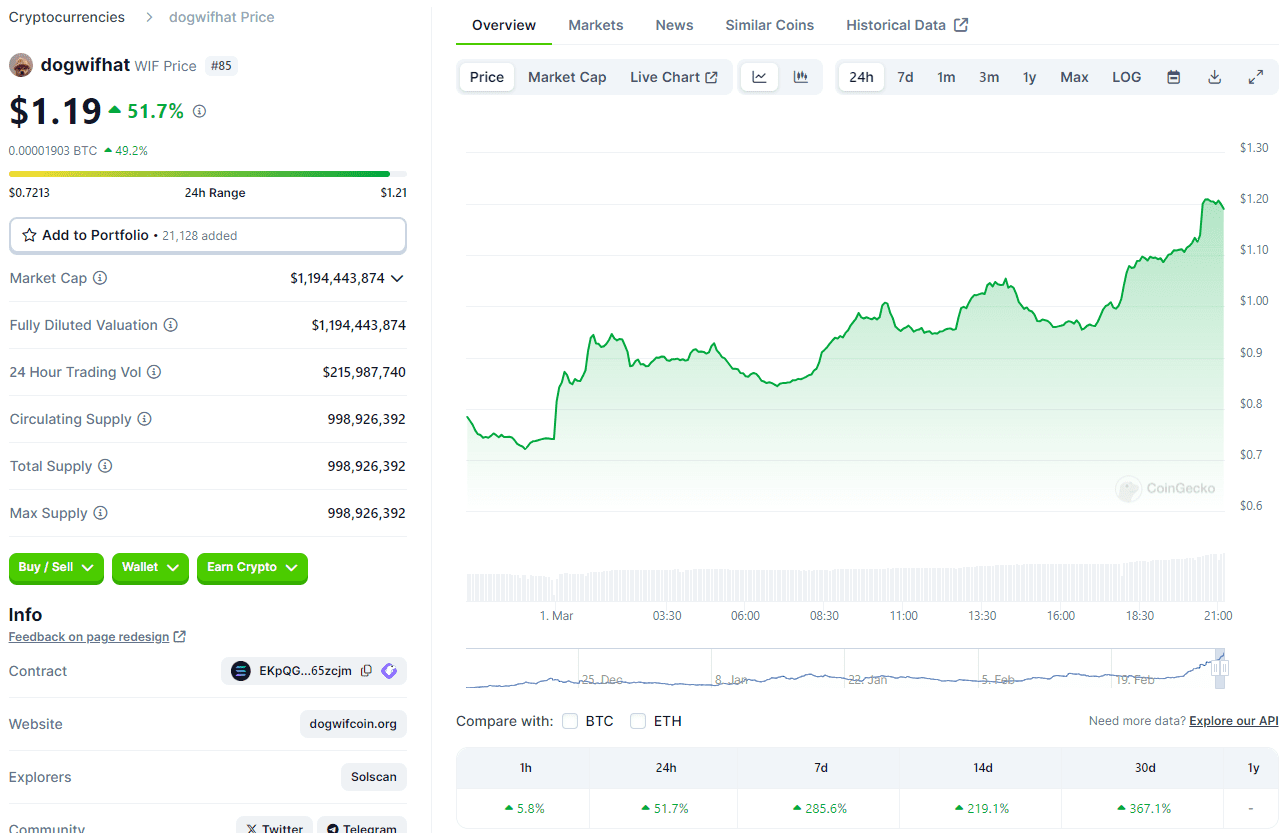The width and height of the screenshot is (1286, 833).
Task: Show Fully Diluted Valuation info icon
Action: tap(171, 325)
